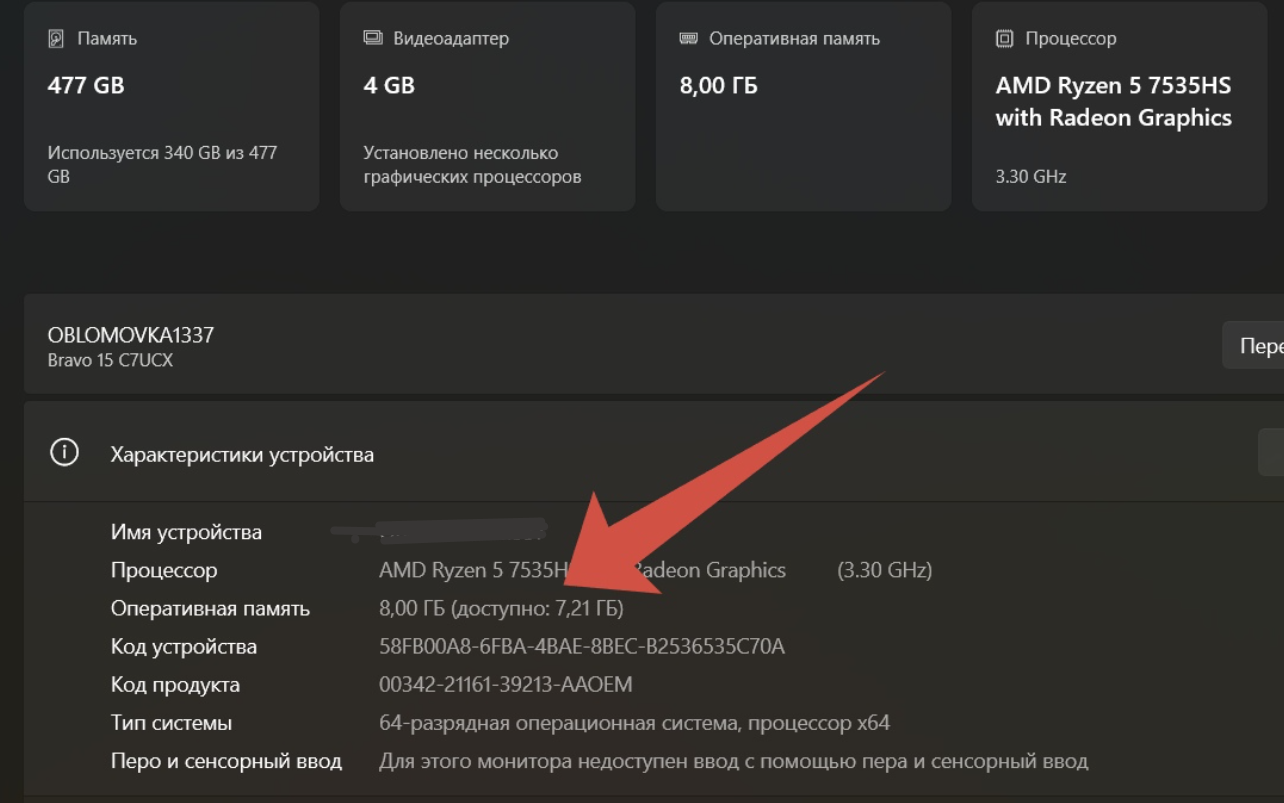Select the Код устройства value 58FB00A8-6FBA…
Viewport: 1284px width, 803px height.
581,647
